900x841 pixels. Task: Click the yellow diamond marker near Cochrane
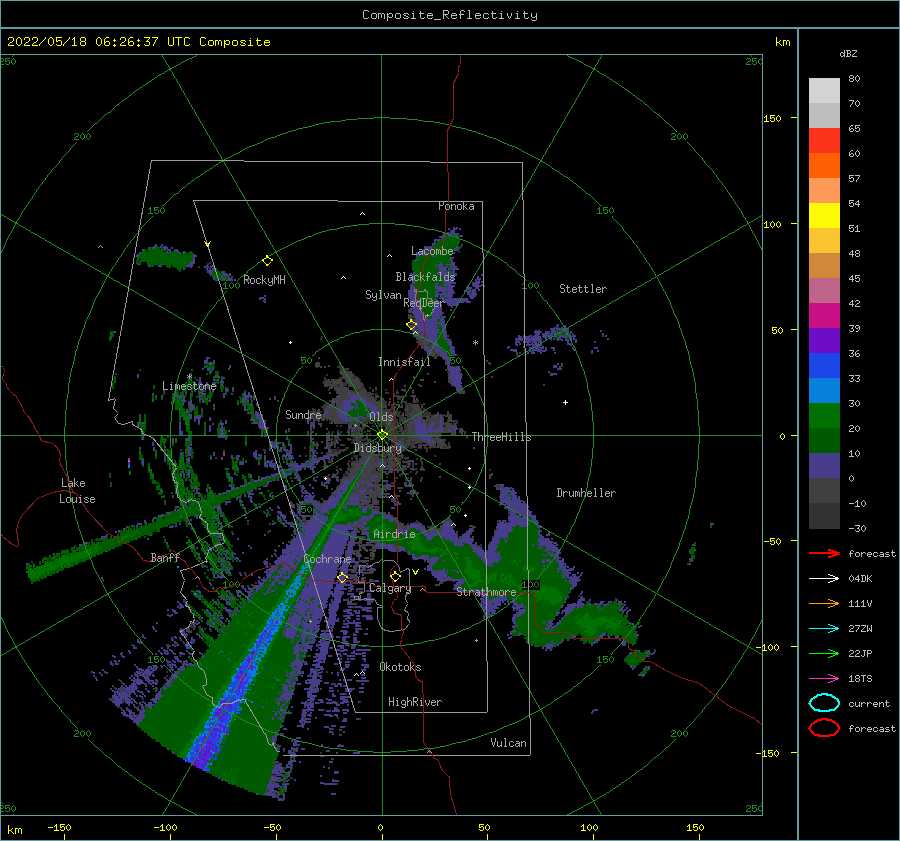342,578
